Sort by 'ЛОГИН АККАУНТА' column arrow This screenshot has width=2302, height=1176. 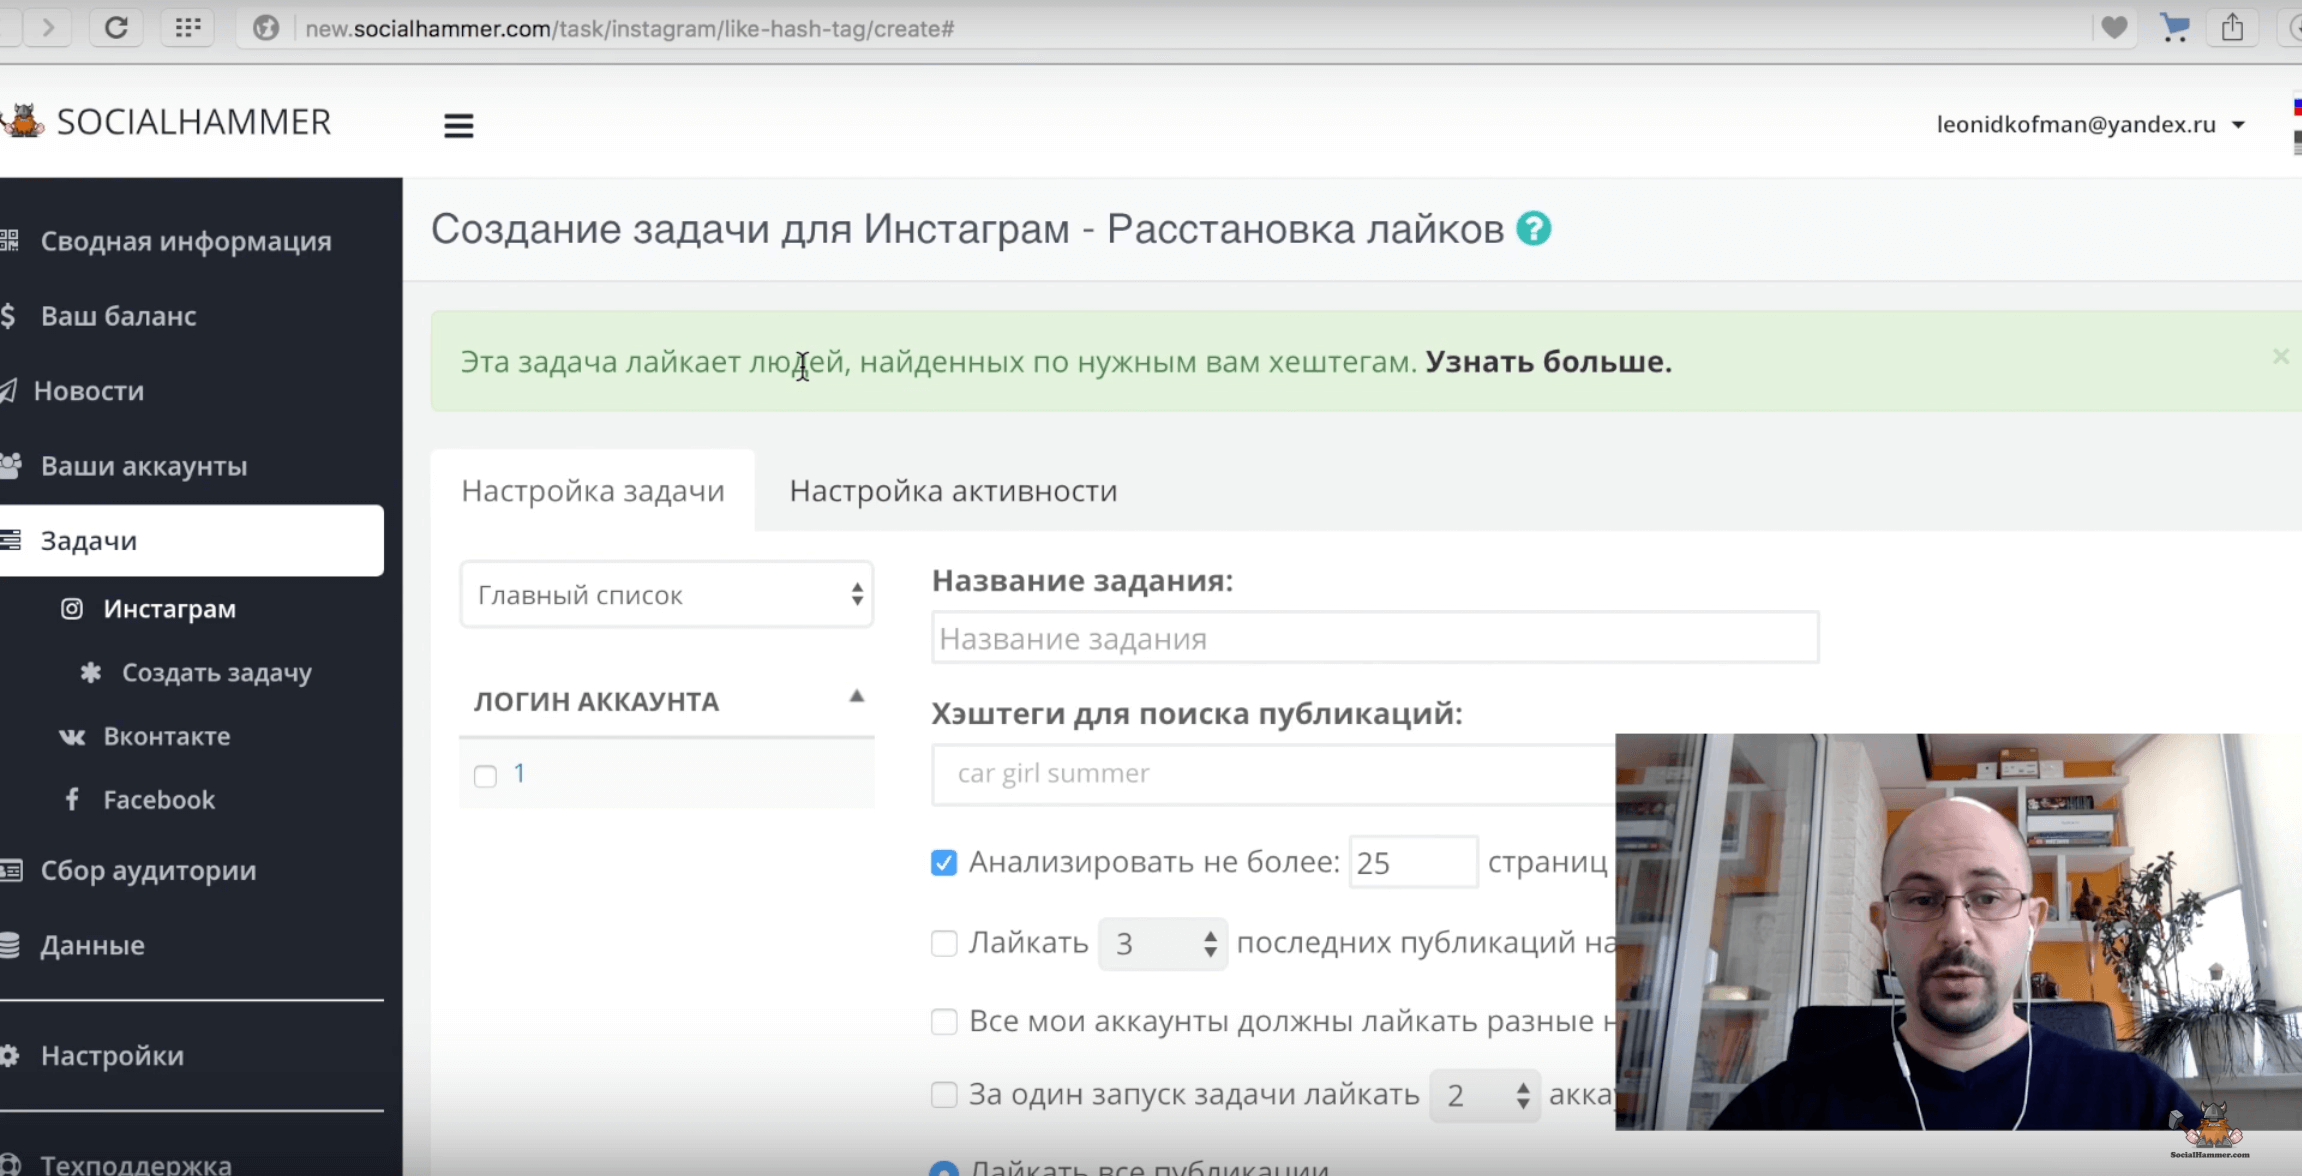856,697
